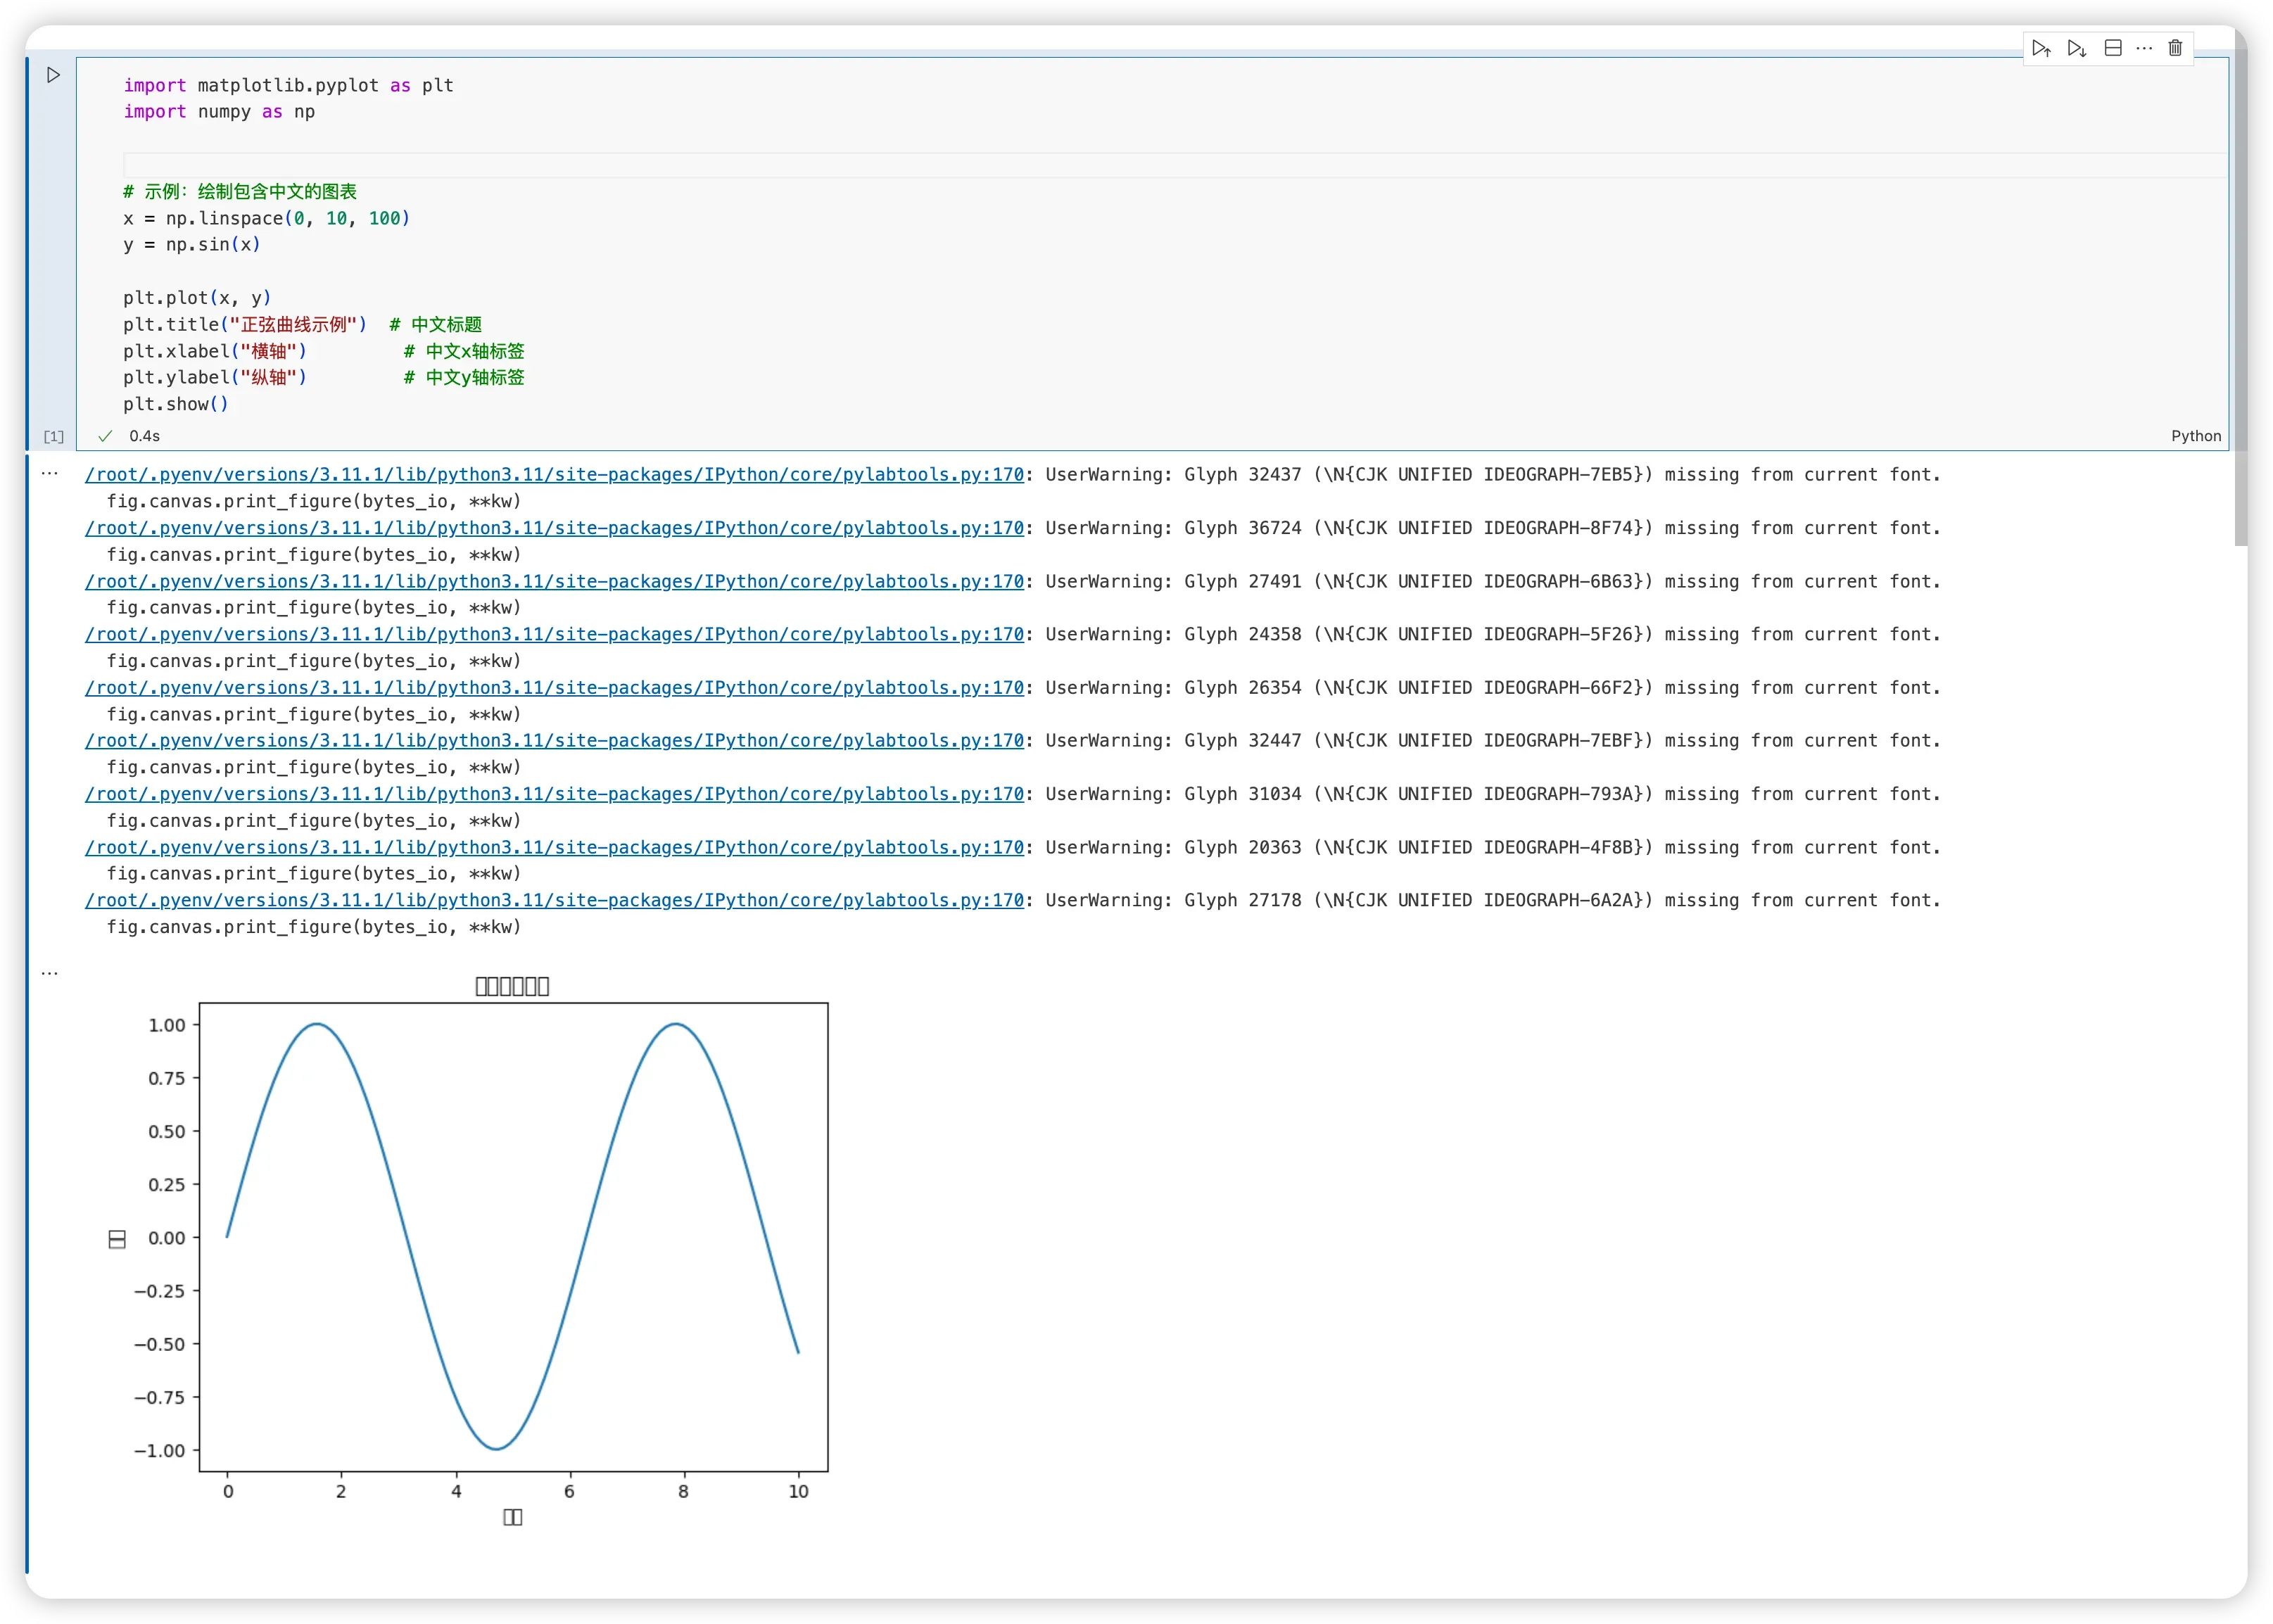Open more cell actions menu
Image resolution: width=2273 pixels, height=1624 pixels.
click(x=2144, y=48)
